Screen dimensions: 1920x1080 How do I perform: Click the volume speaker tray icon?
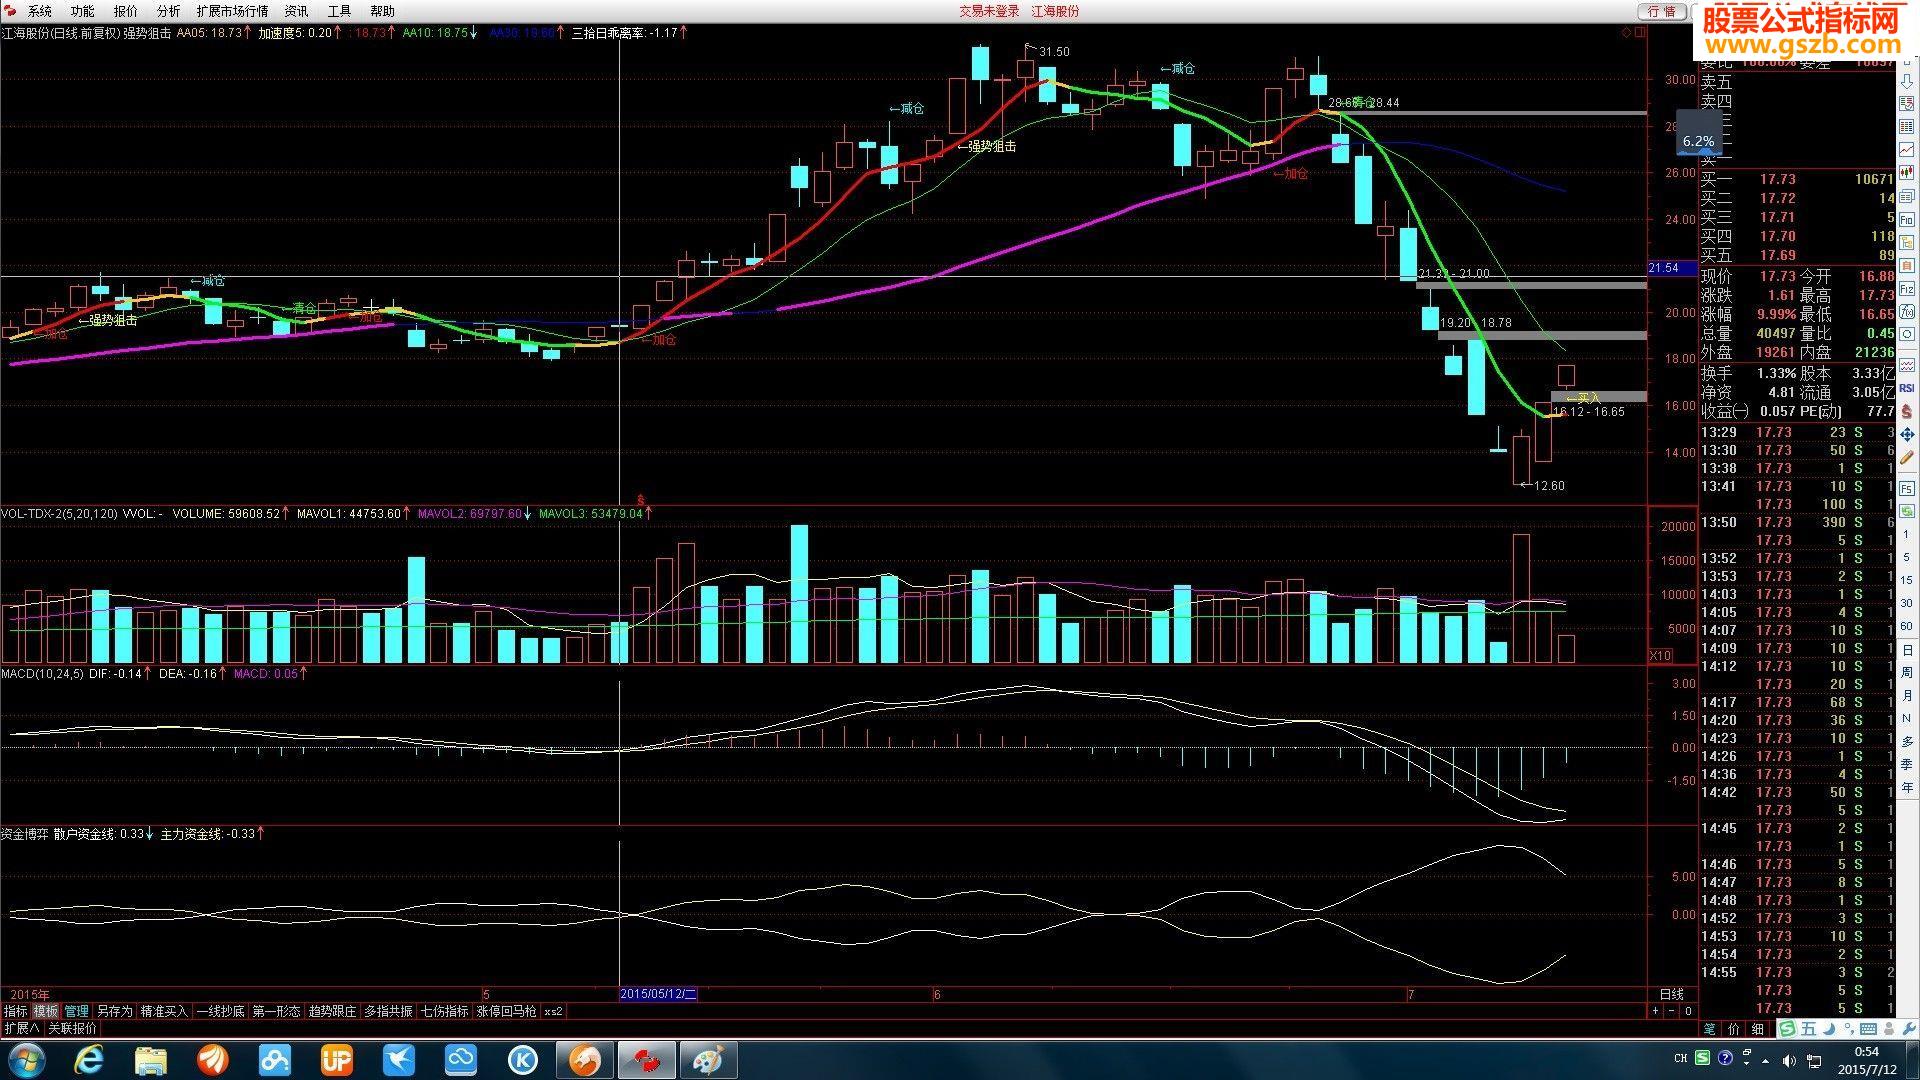1790,1060
